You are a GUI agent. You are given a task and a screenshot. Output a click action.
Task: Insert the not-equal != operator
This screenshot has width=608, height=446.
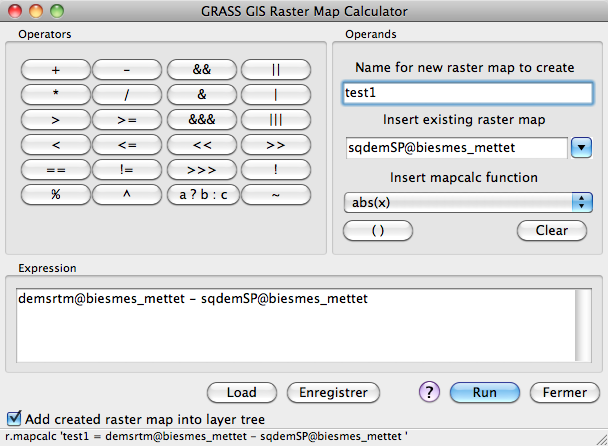(127, 170)
